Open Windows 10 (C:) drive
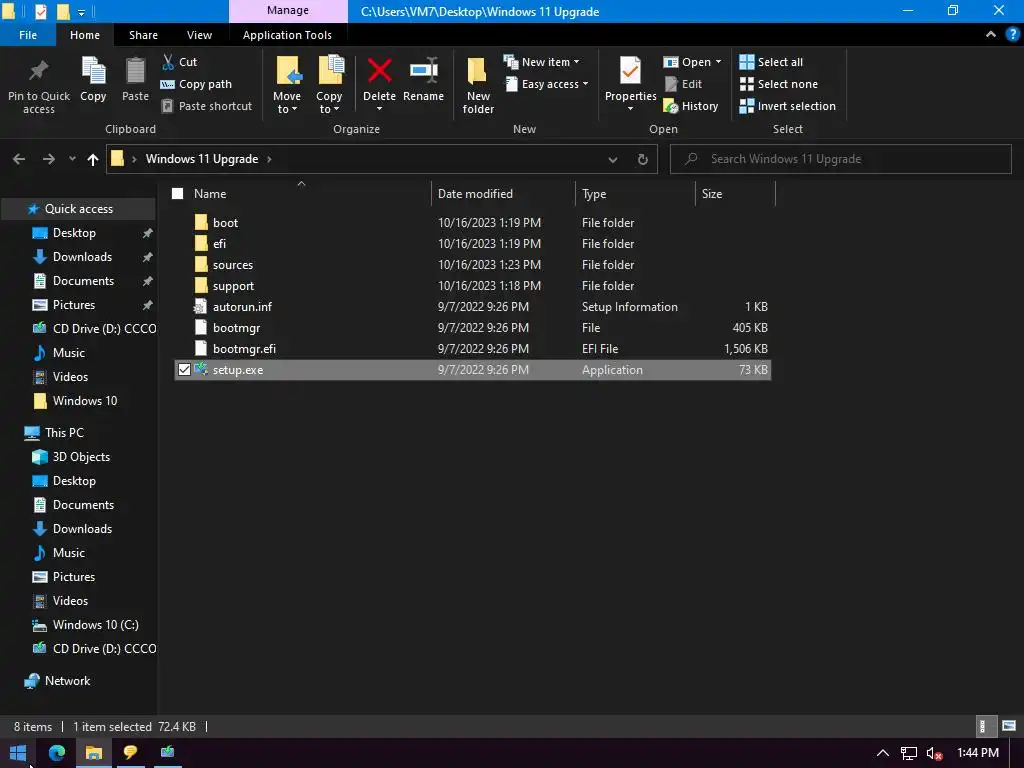 pos(95,624)
